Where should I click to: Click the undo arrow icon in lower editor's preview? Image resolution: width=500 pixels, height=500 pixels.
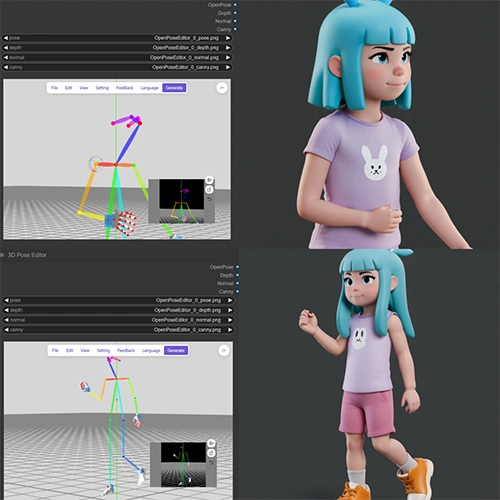[x=211, y=463]
